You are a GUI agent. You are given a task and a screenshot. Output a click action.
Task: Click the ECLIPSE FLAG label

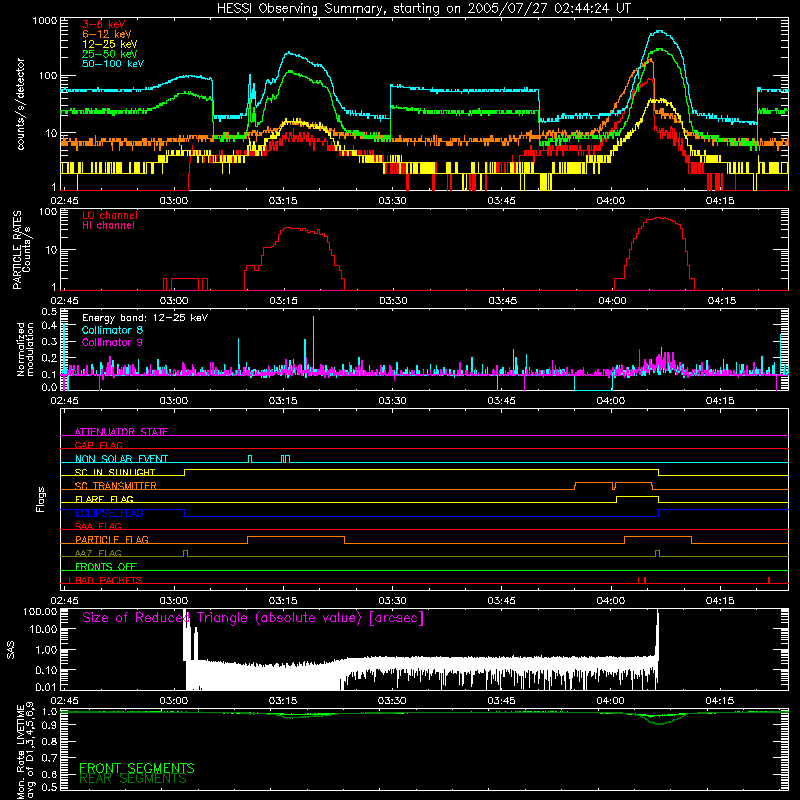click(109, 513)
